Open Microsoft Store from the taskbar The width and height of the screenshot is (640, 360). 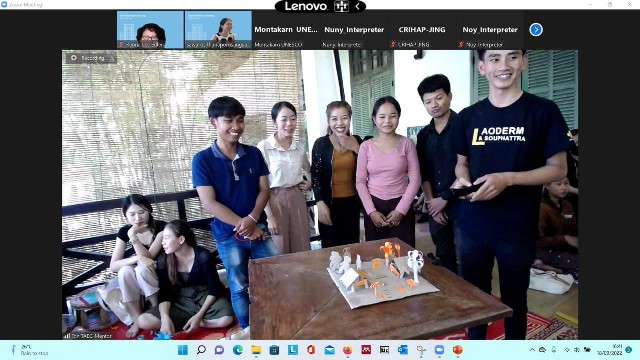coord(274,350)
